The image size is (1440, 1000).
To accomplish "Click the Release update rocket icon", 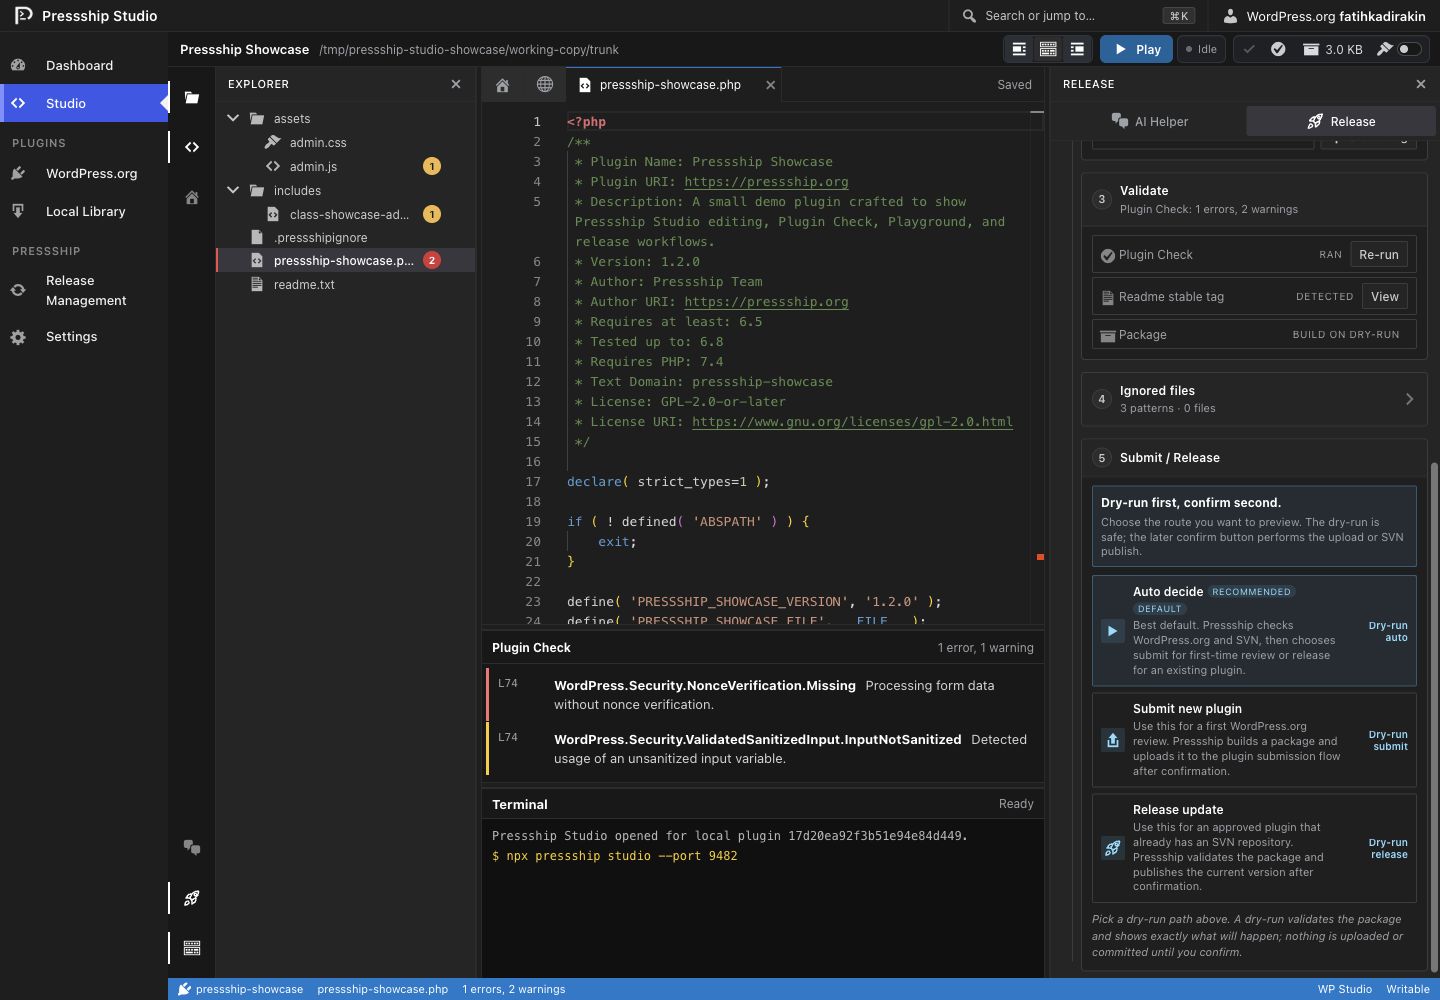I will [x=1112, y=848].
